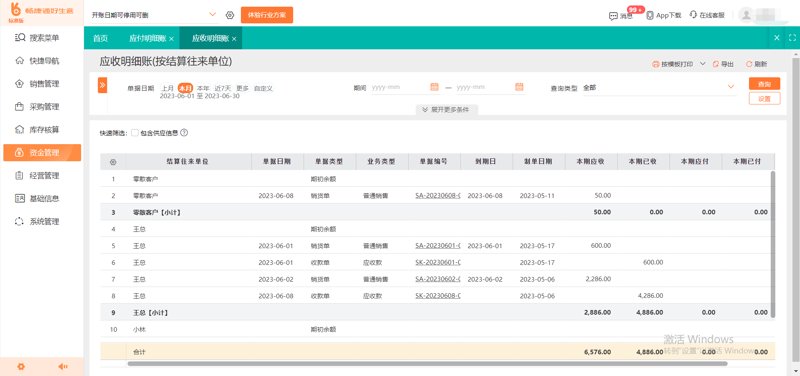Click the orange 查询 button
Viewport: 800px width, 376px height.
tap(764, 84)
